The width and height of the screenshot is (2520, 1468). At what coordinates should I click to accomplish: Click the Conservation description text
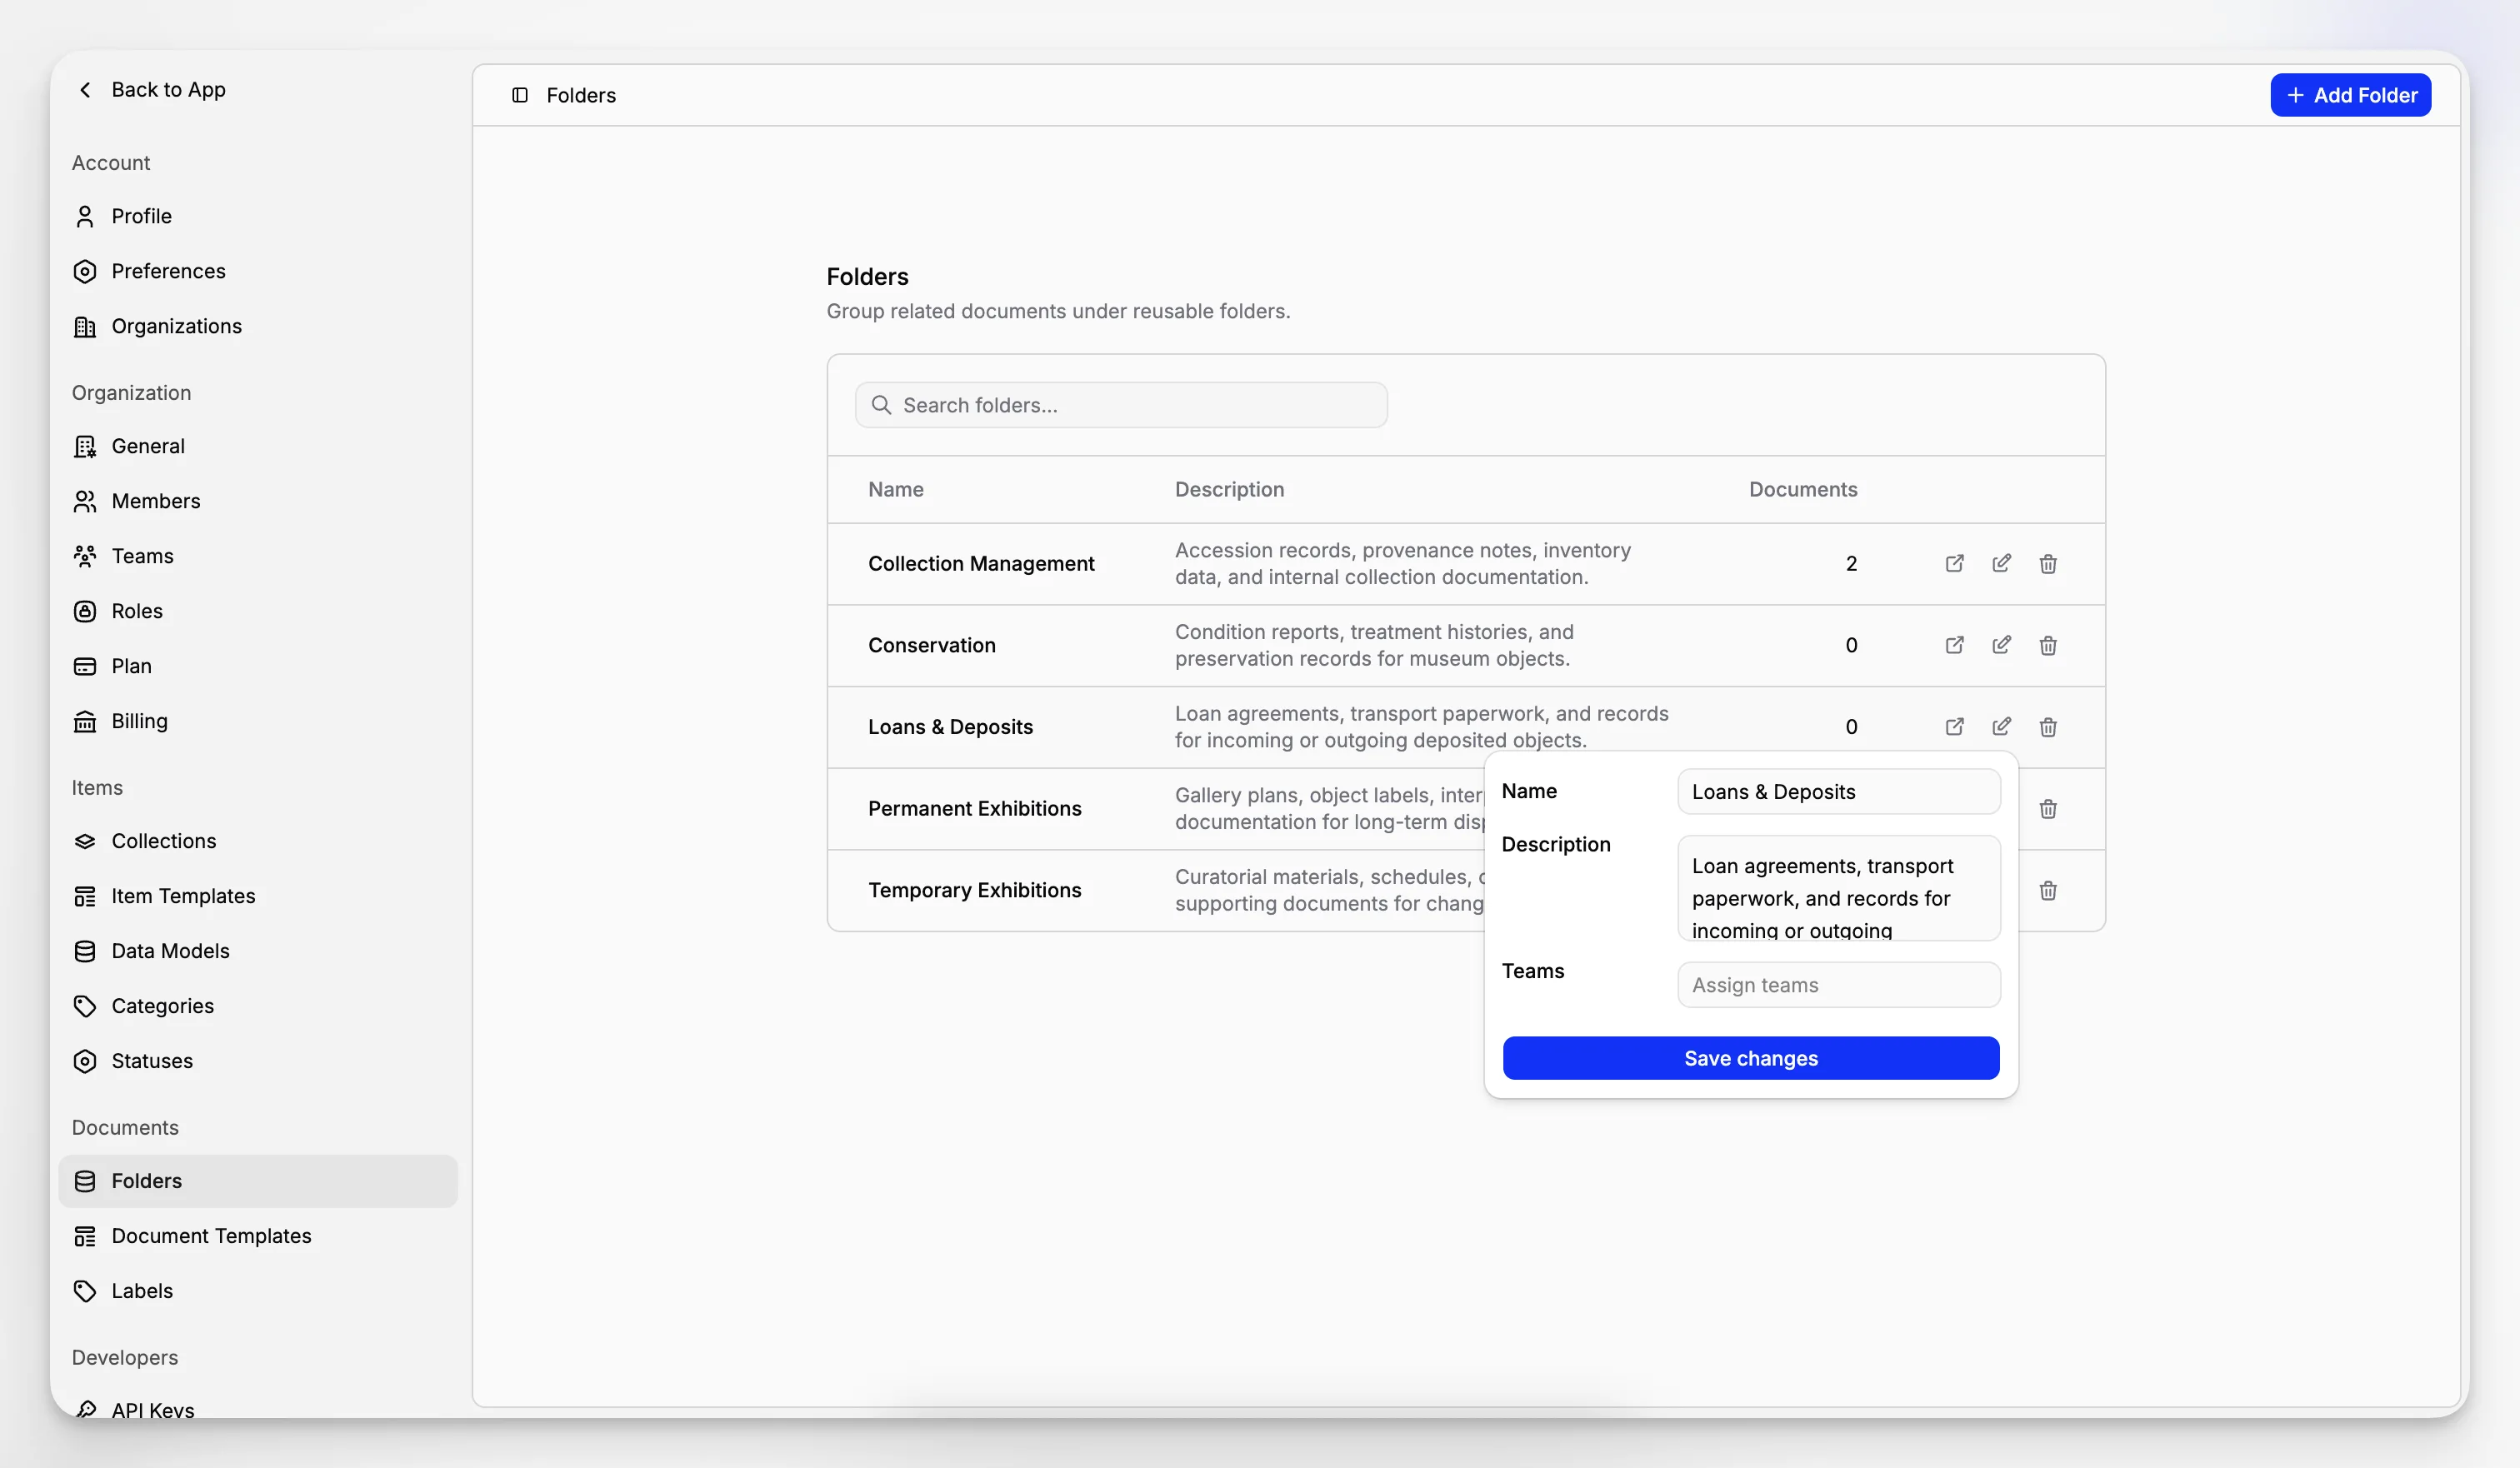pos(1374,645)
